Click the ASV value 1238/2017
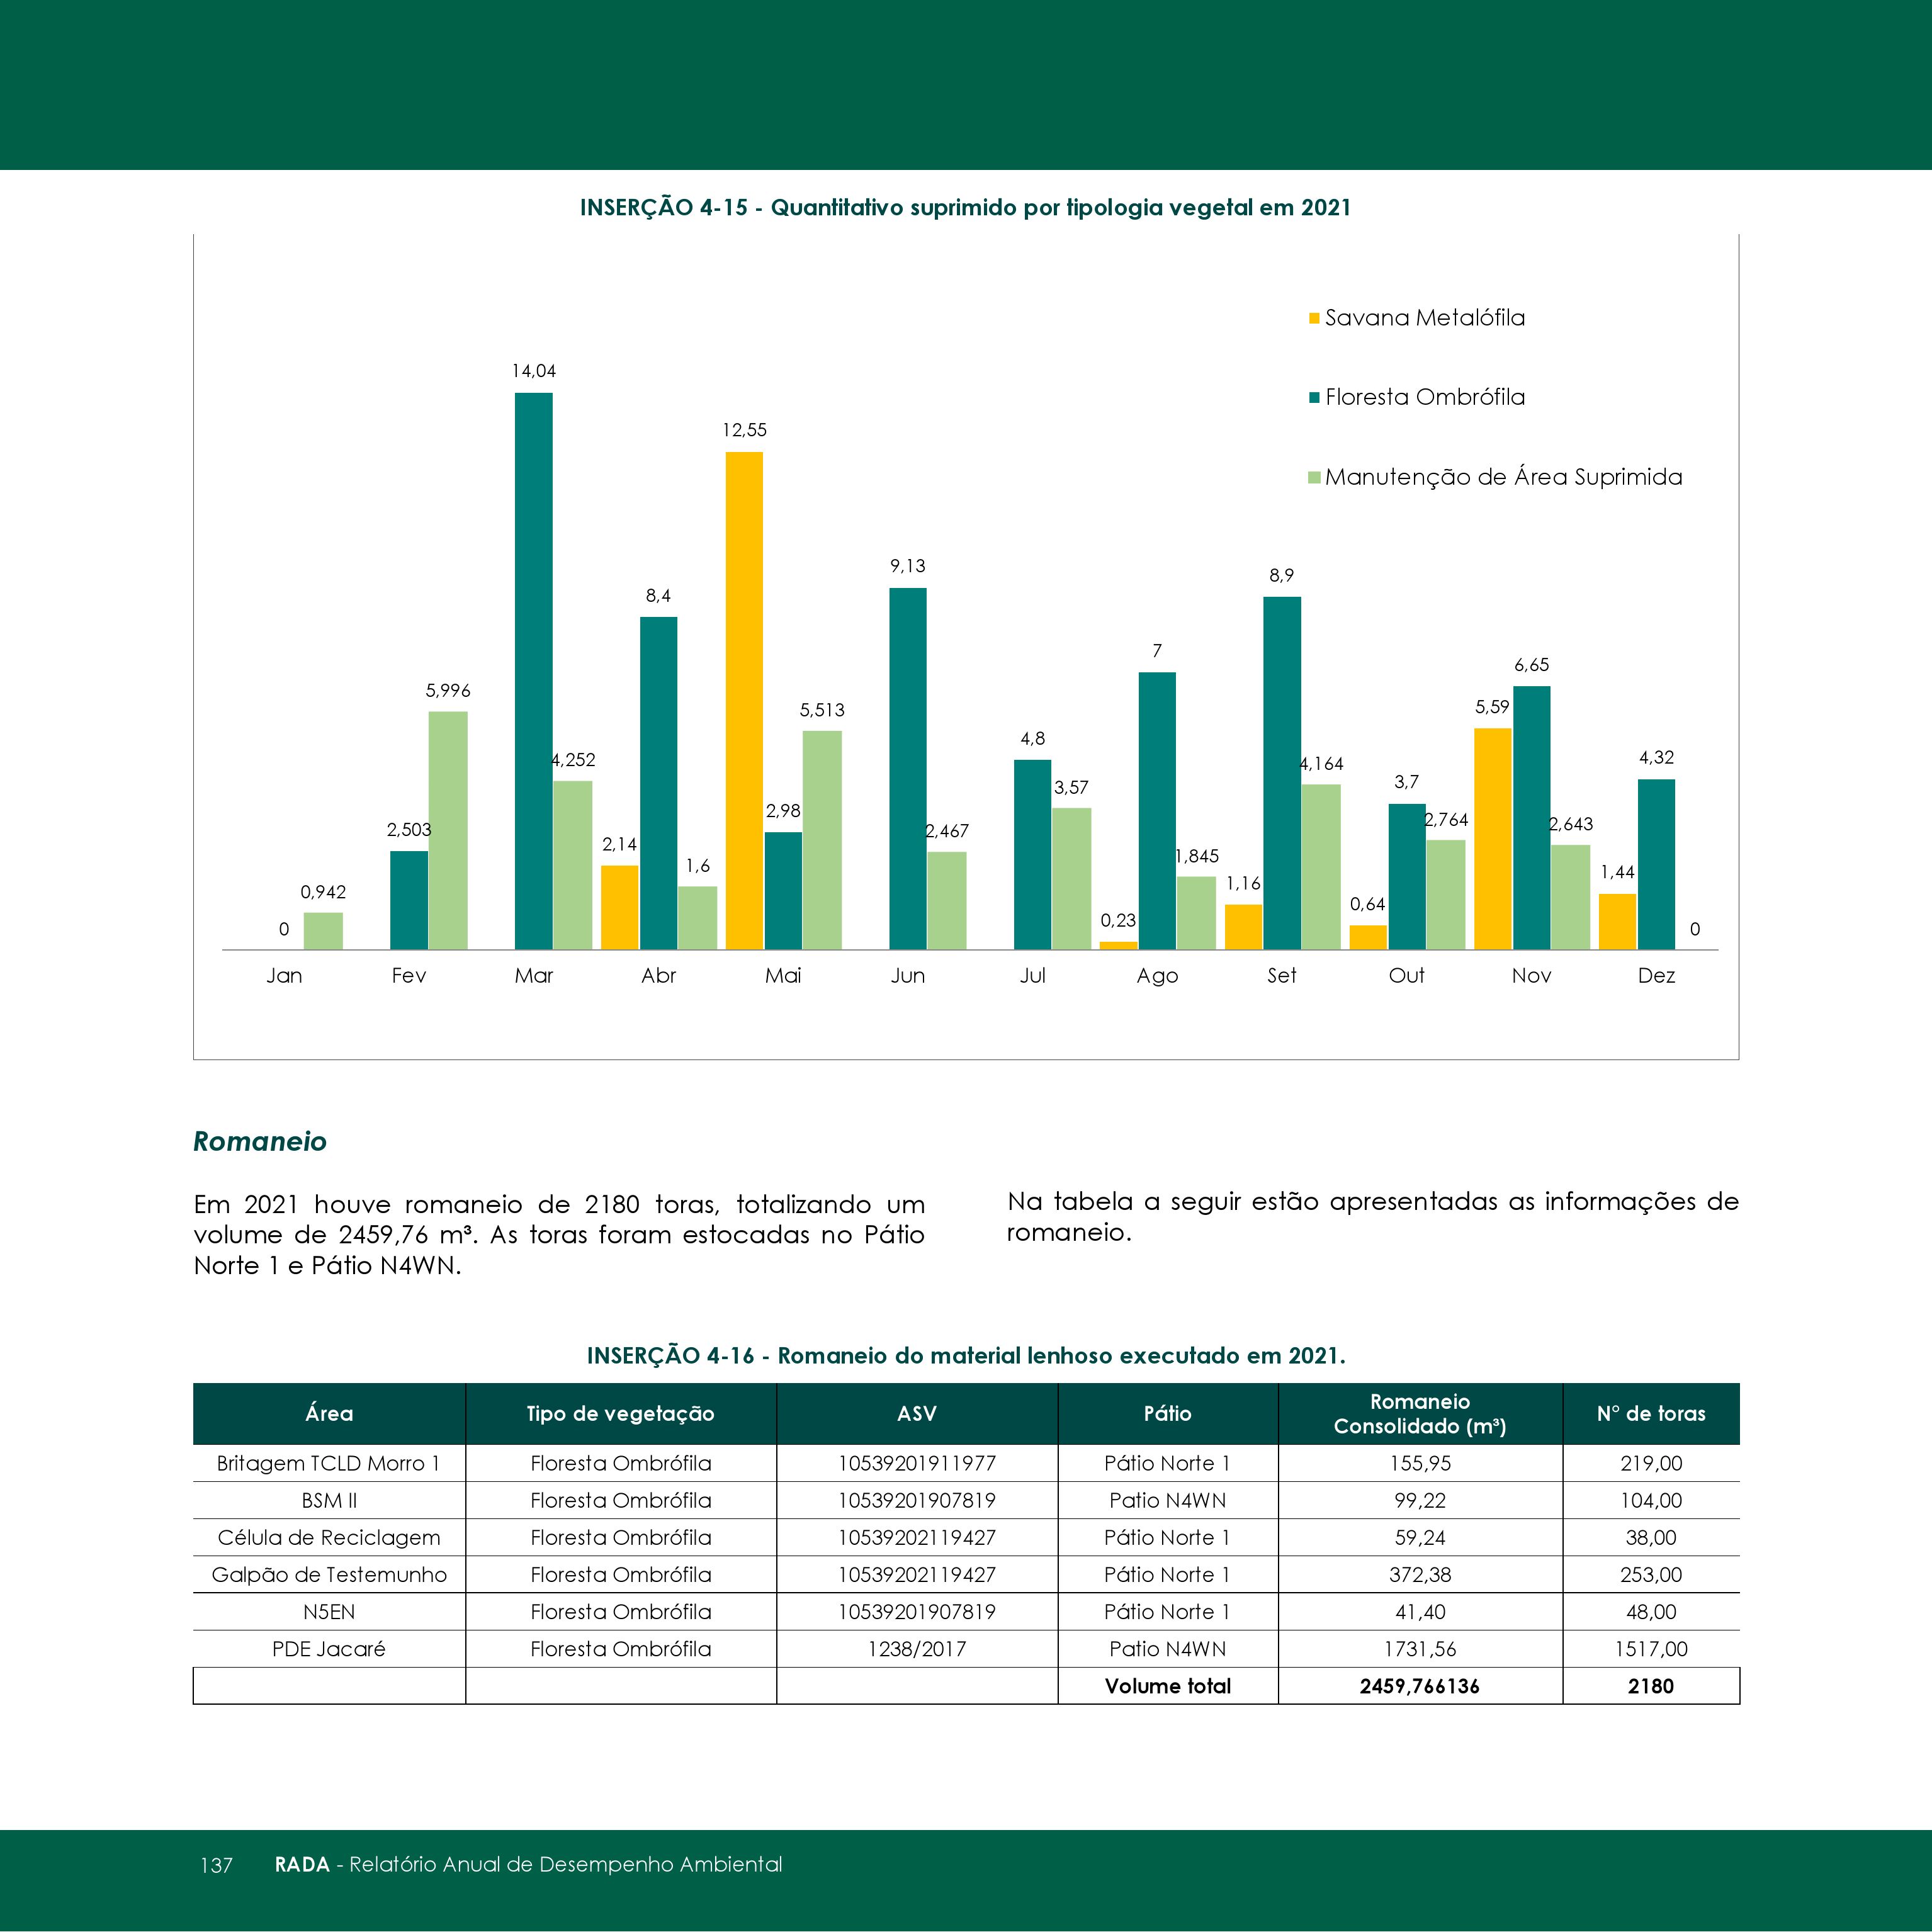This screenshot has height=1932, width=1932. pos(917,1649)
